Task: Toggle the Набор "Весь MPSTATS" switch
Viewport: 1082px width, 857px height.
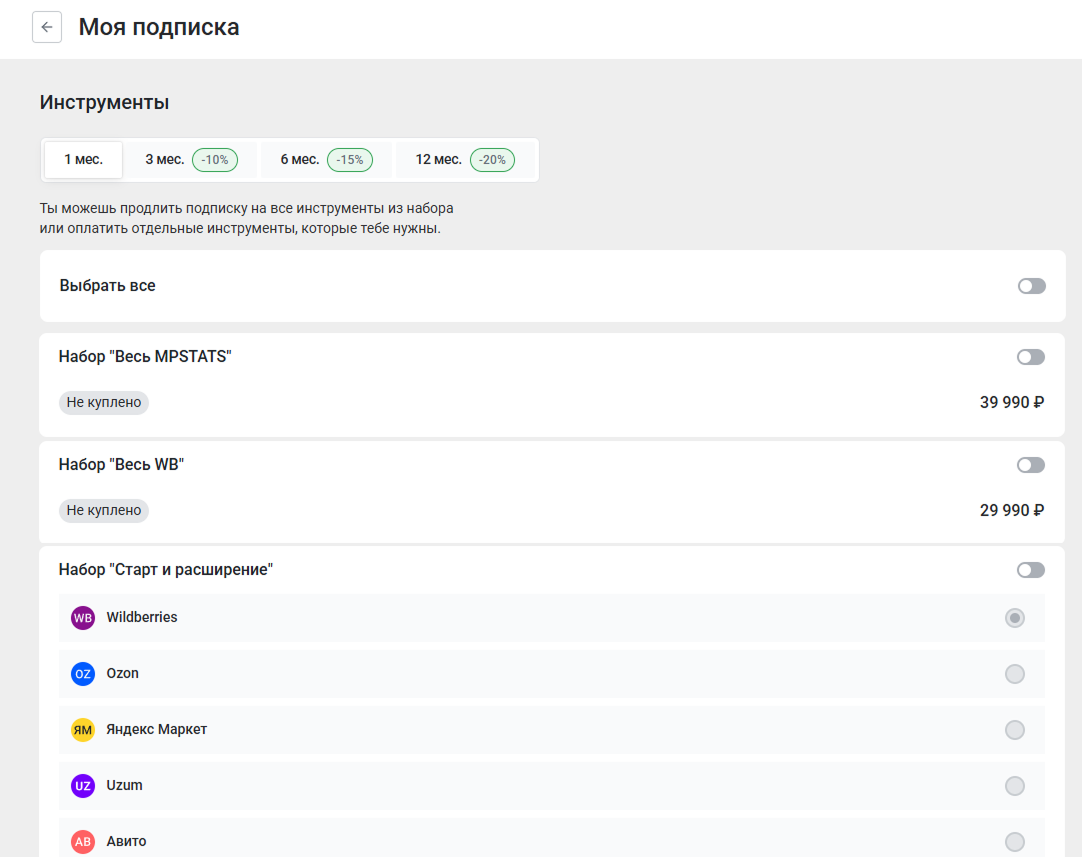Action: tap(1031, 357)
